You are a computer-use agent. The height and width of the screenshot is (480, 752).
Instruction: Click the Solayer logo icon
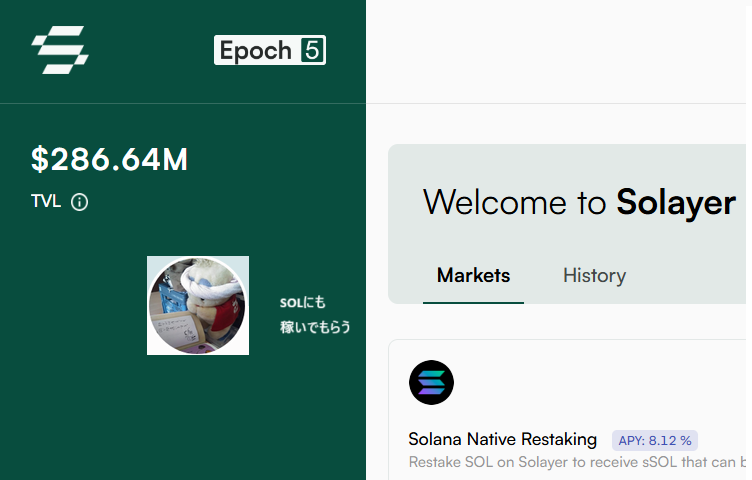[x=60, y=50]
